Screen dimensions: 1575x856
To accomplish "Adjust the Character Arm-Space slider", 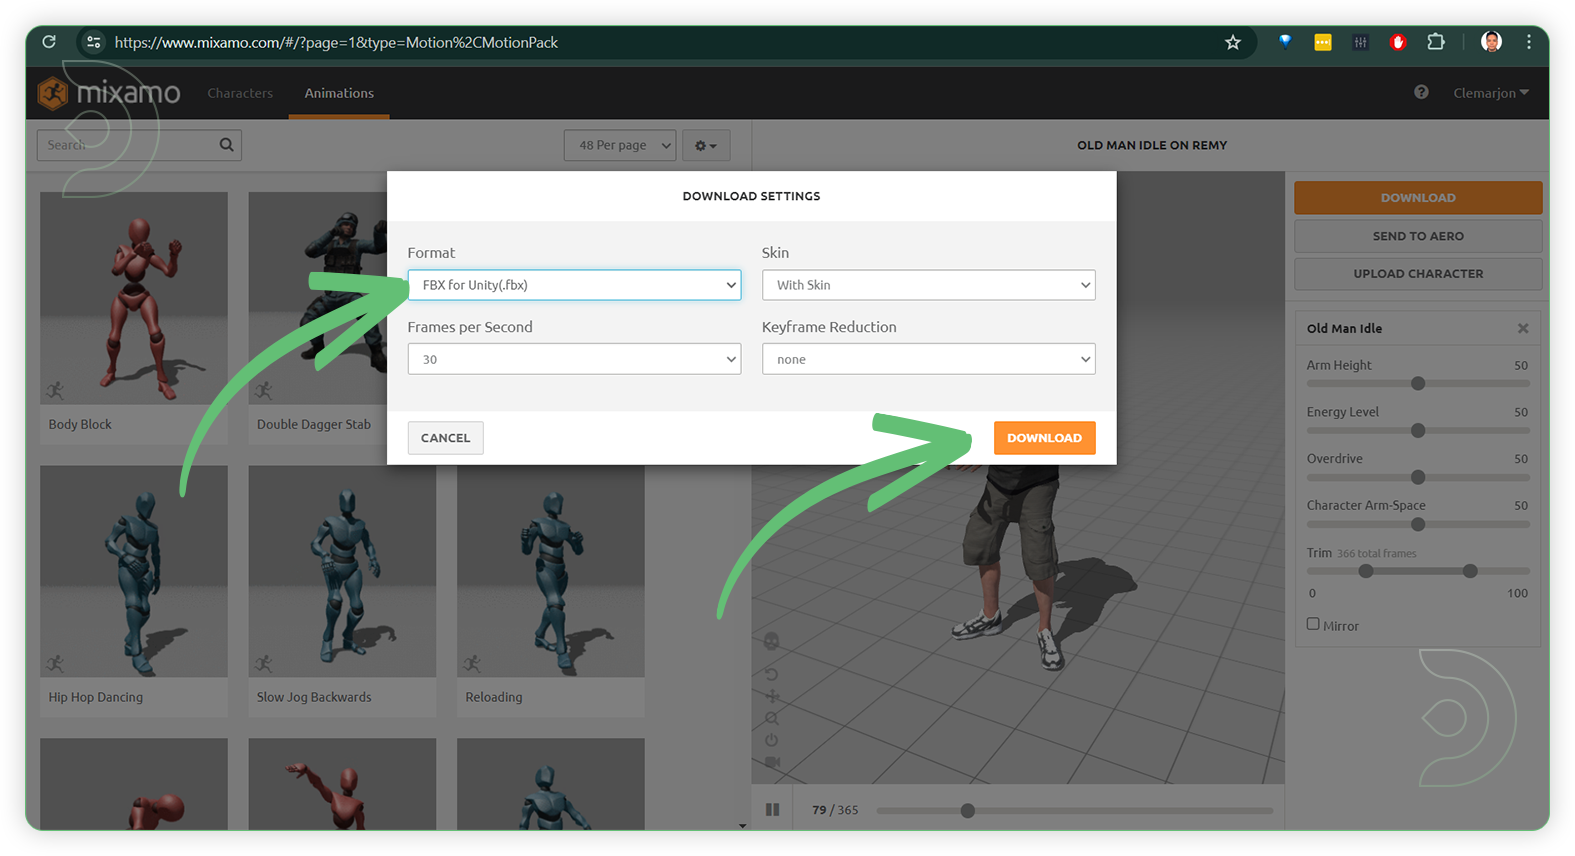I will (x=1418, y=524).
